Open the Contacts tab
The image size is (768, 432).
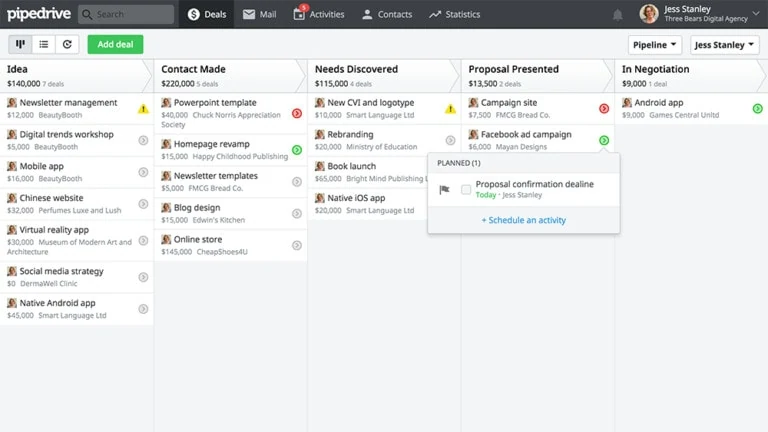tap(387, 14)
